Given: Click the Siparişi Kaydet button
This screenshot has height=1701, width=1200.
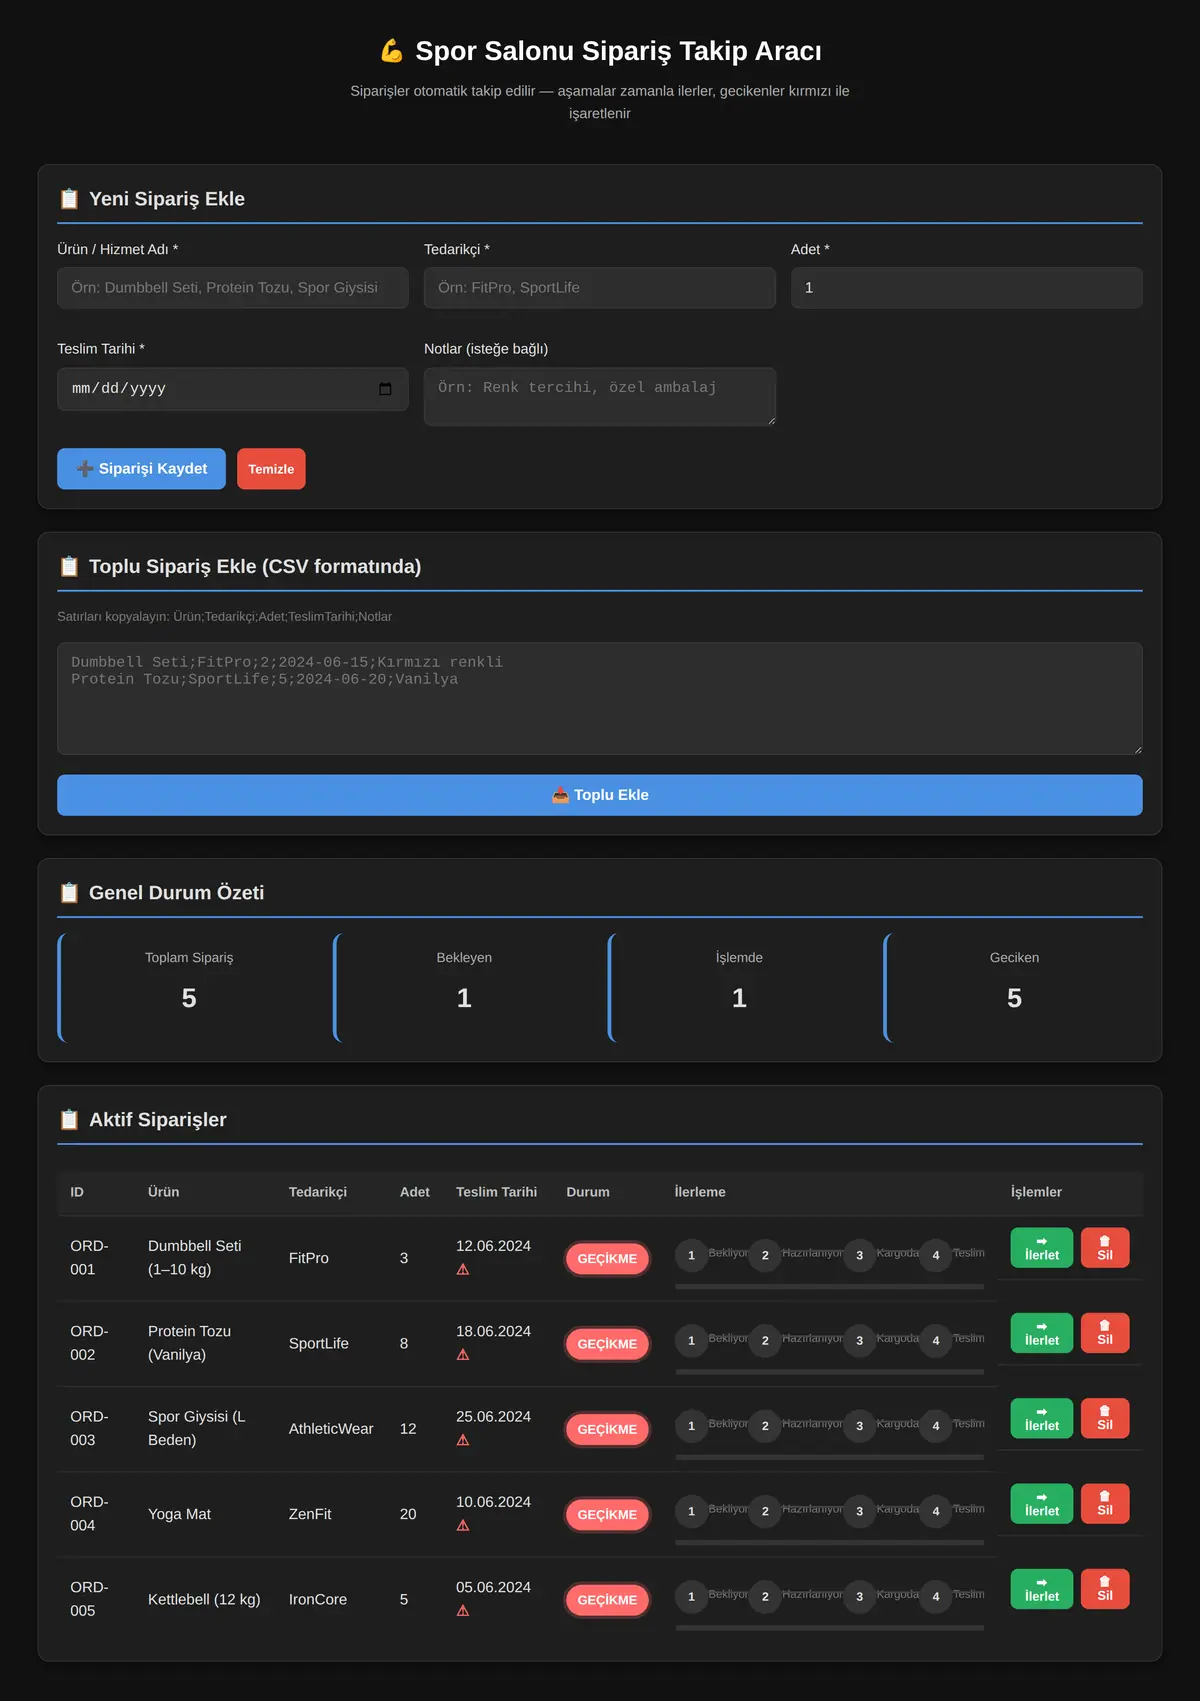Looking at the screenshot, I should [141, 469].
